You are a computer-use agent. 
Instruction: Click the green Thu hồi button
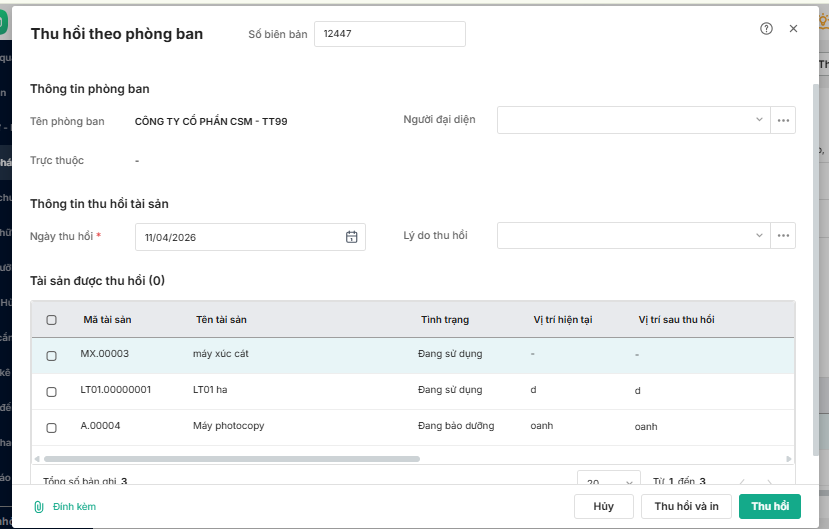(769, 506)
